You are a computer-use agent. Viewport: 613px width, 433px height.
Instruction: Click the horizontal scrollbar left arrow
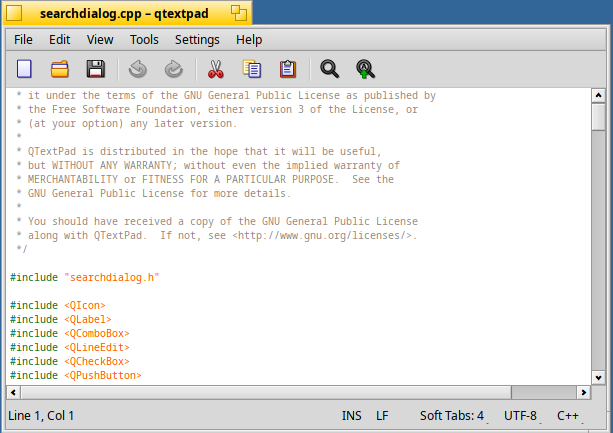pyautogui.click(x=13, y=392)
